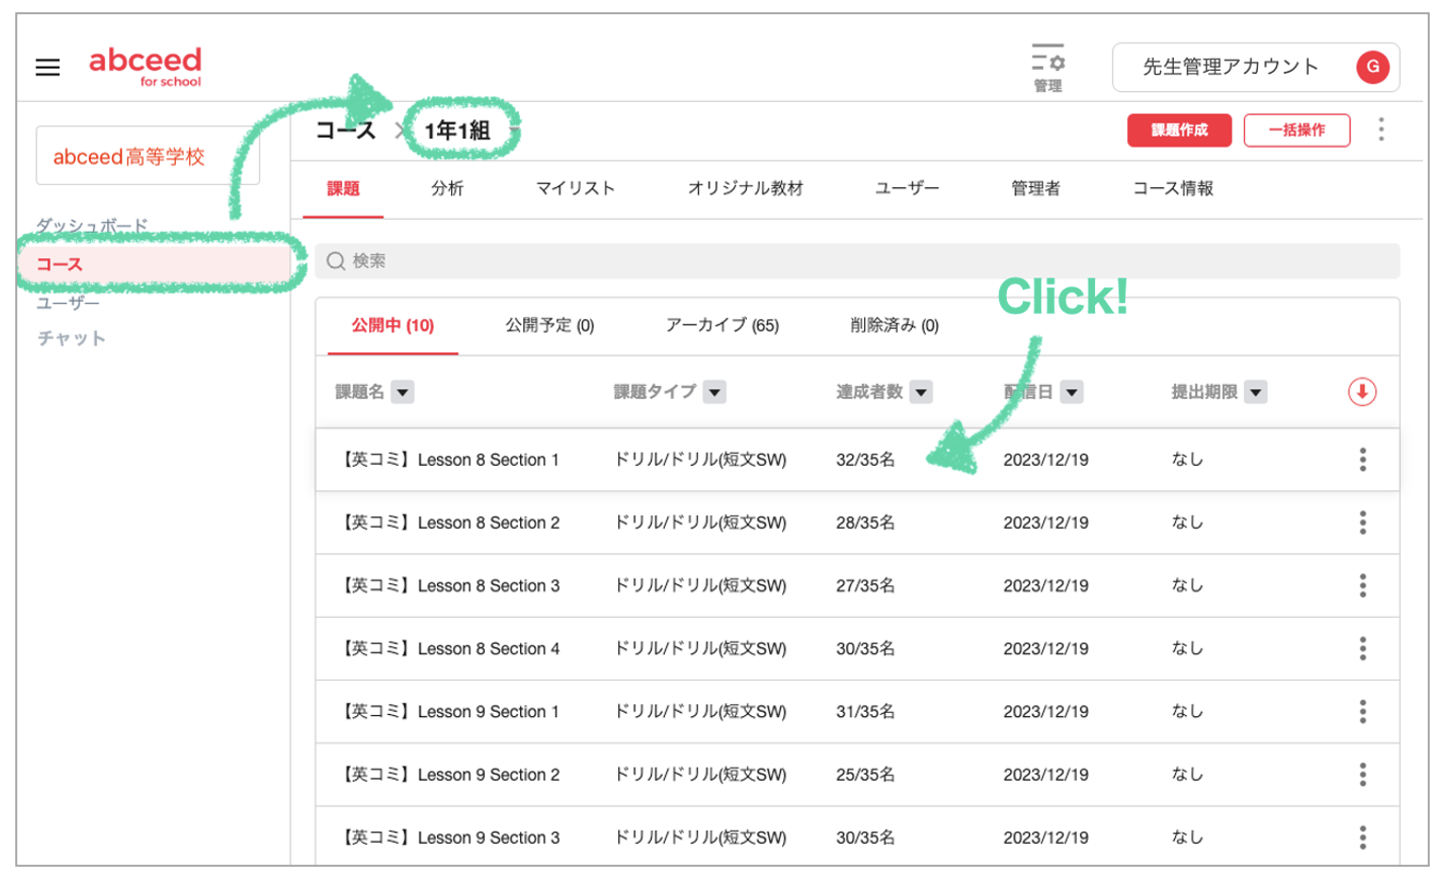Click the 31/35名 achievement count

tap(865, 712)
